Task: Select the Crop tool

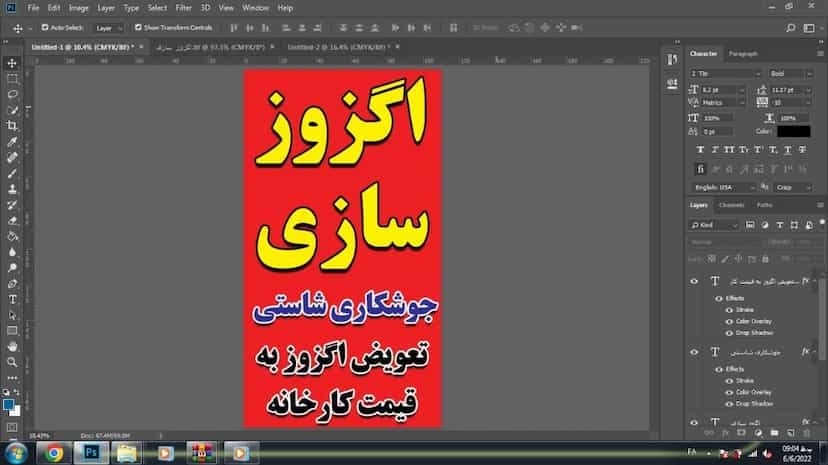Action: [x=12, y=126]
